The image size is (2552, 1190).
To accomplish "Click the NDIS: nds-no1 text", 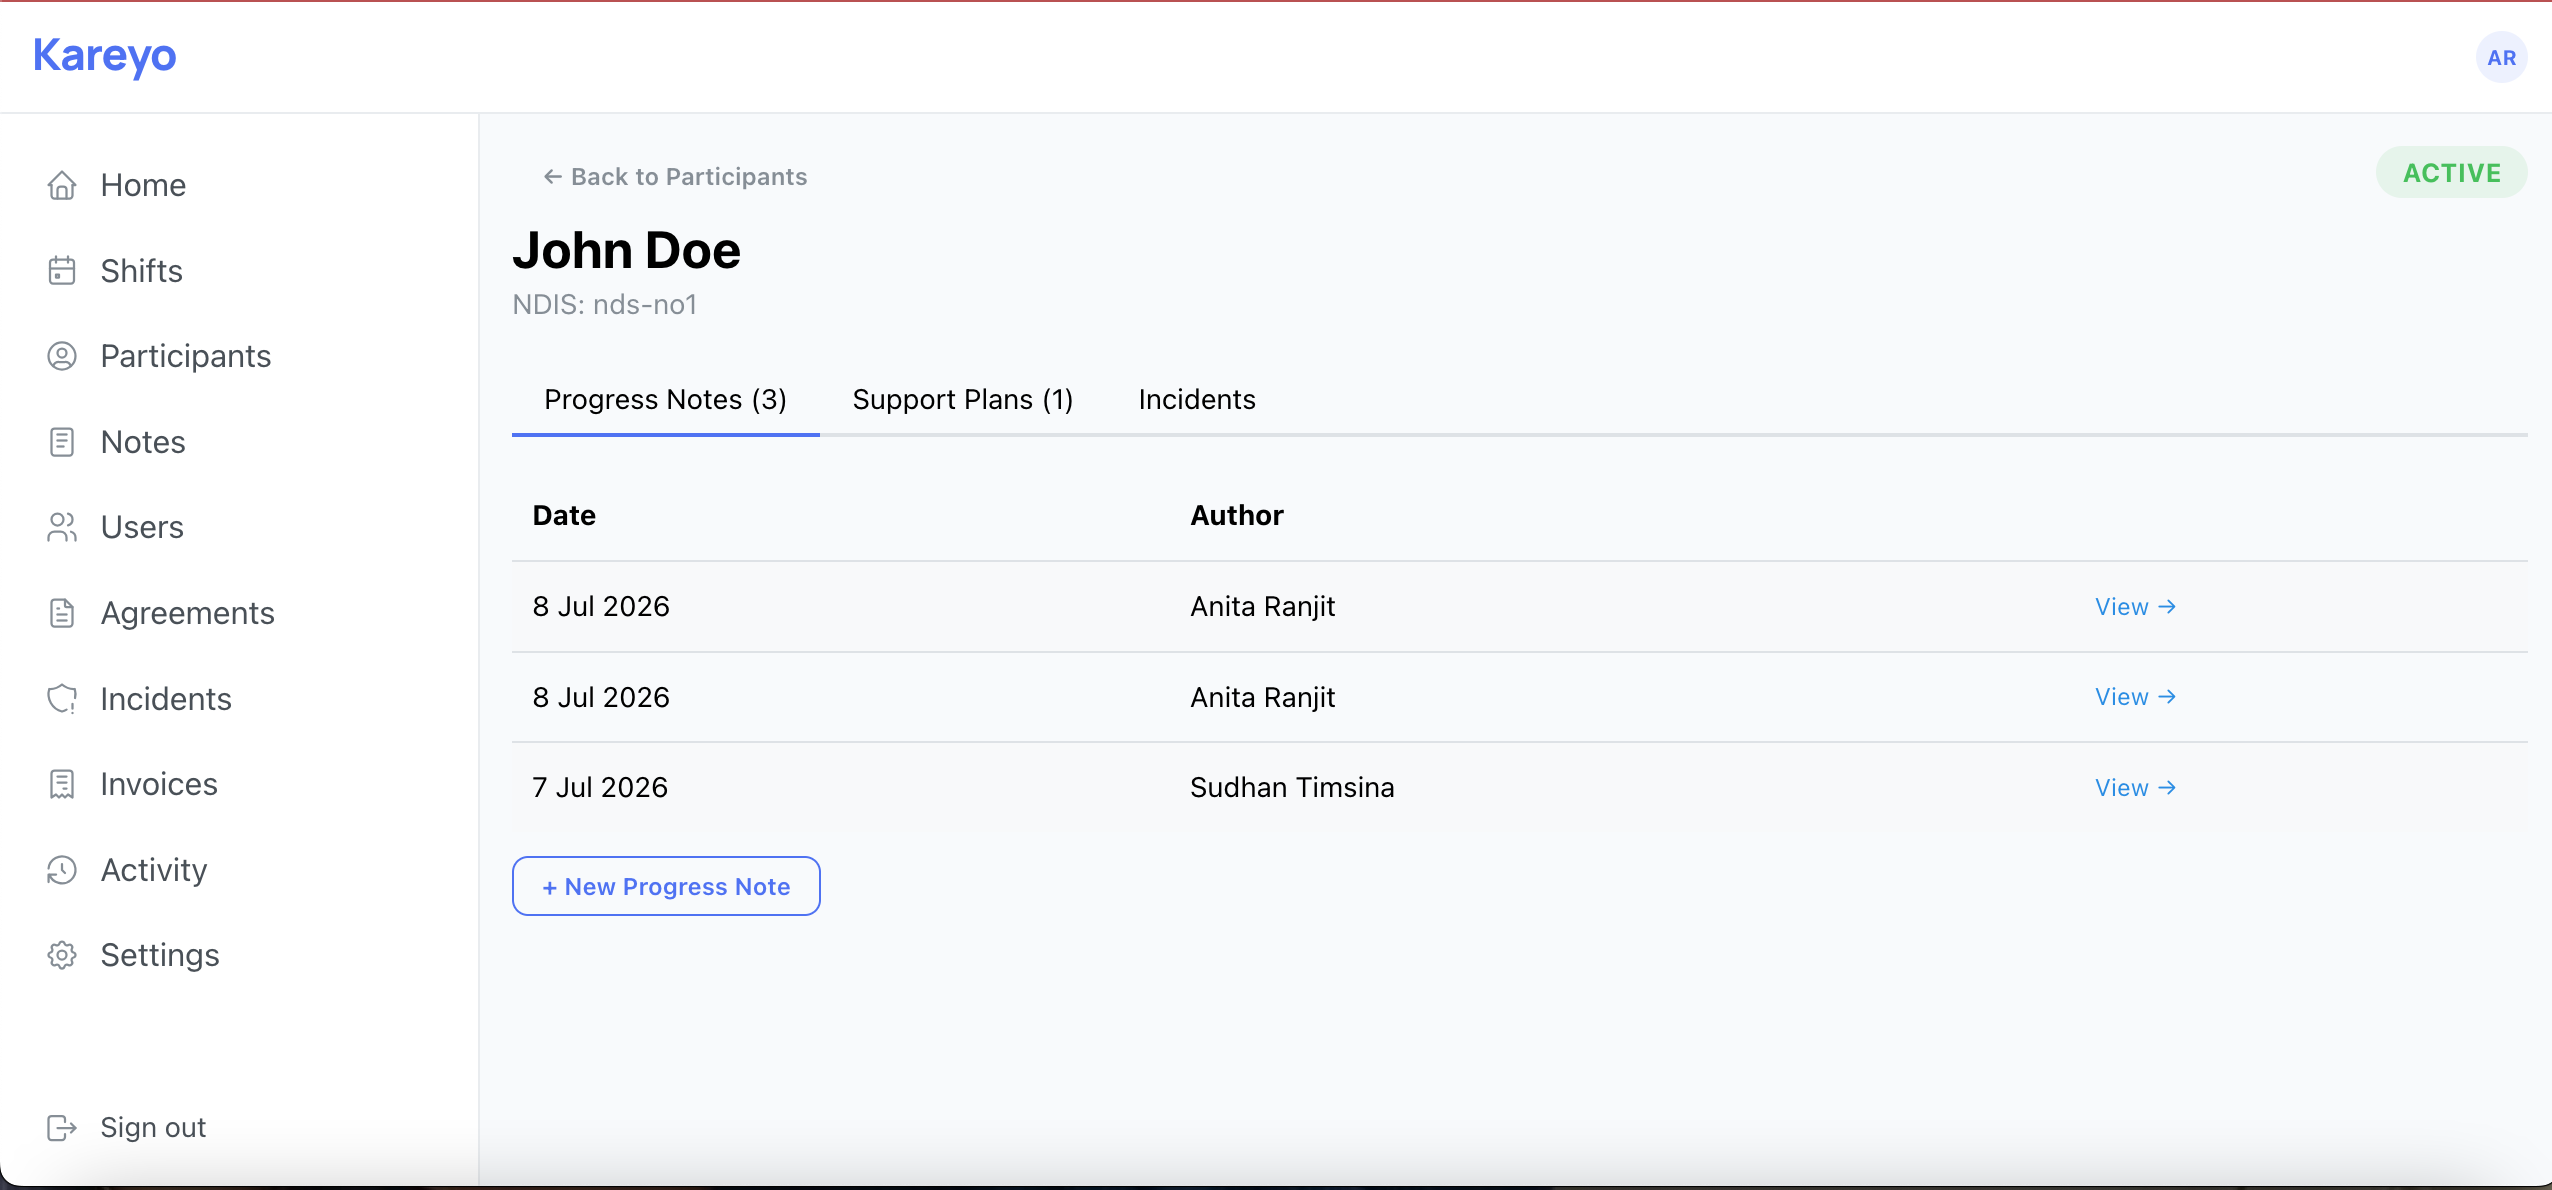I will (605, 304).
